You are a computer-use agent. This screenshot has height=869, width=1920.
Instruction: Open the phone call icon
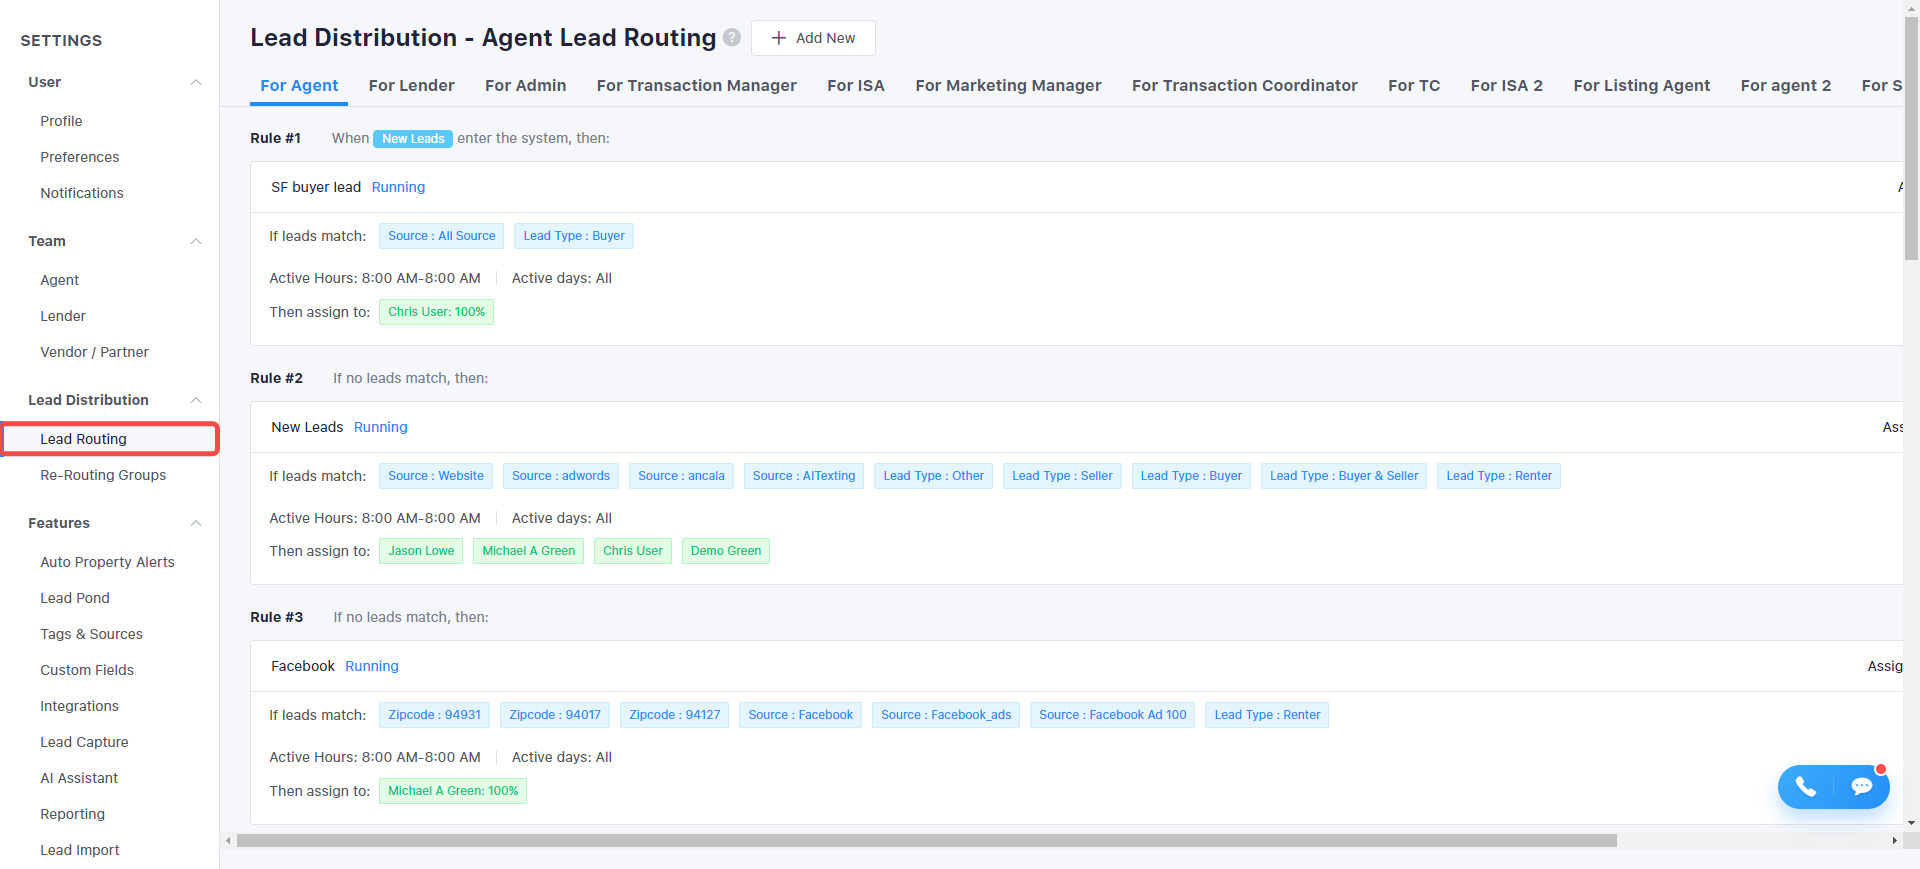pos(1805,787)
